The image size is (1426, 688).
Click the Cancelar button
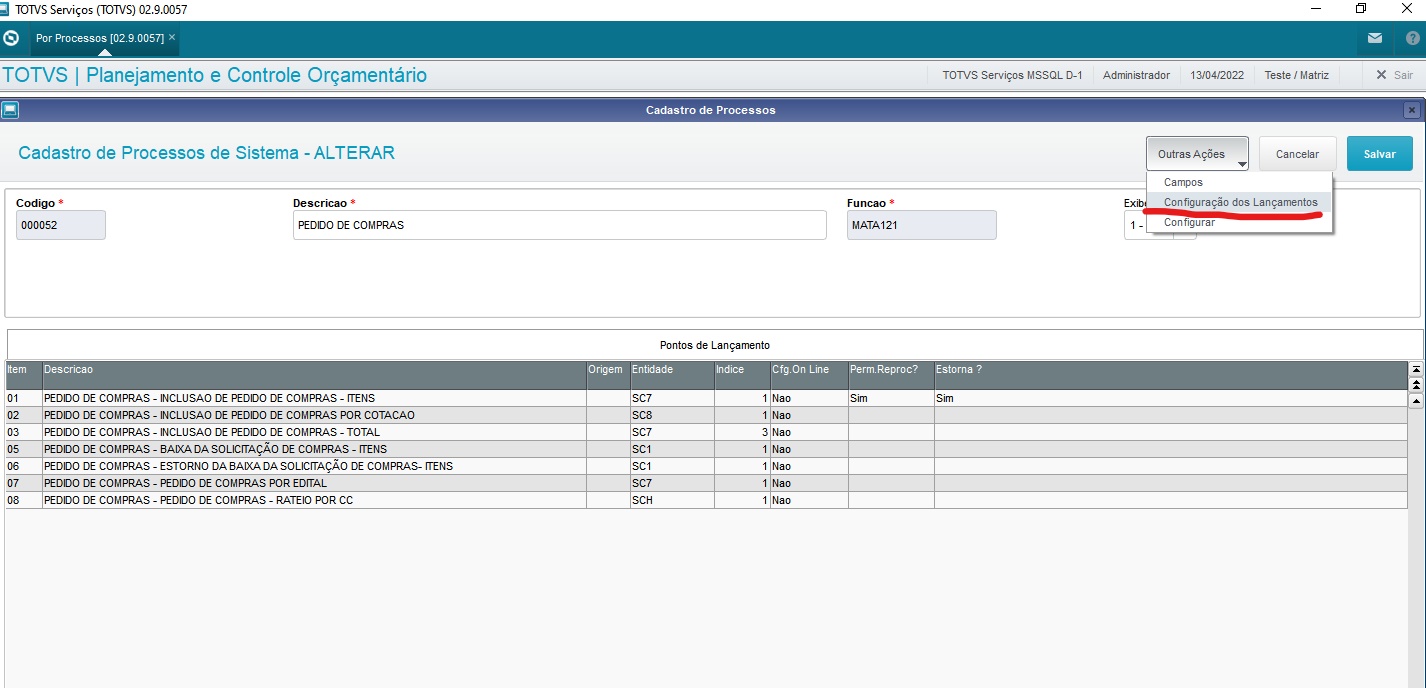coord(1297,154)
